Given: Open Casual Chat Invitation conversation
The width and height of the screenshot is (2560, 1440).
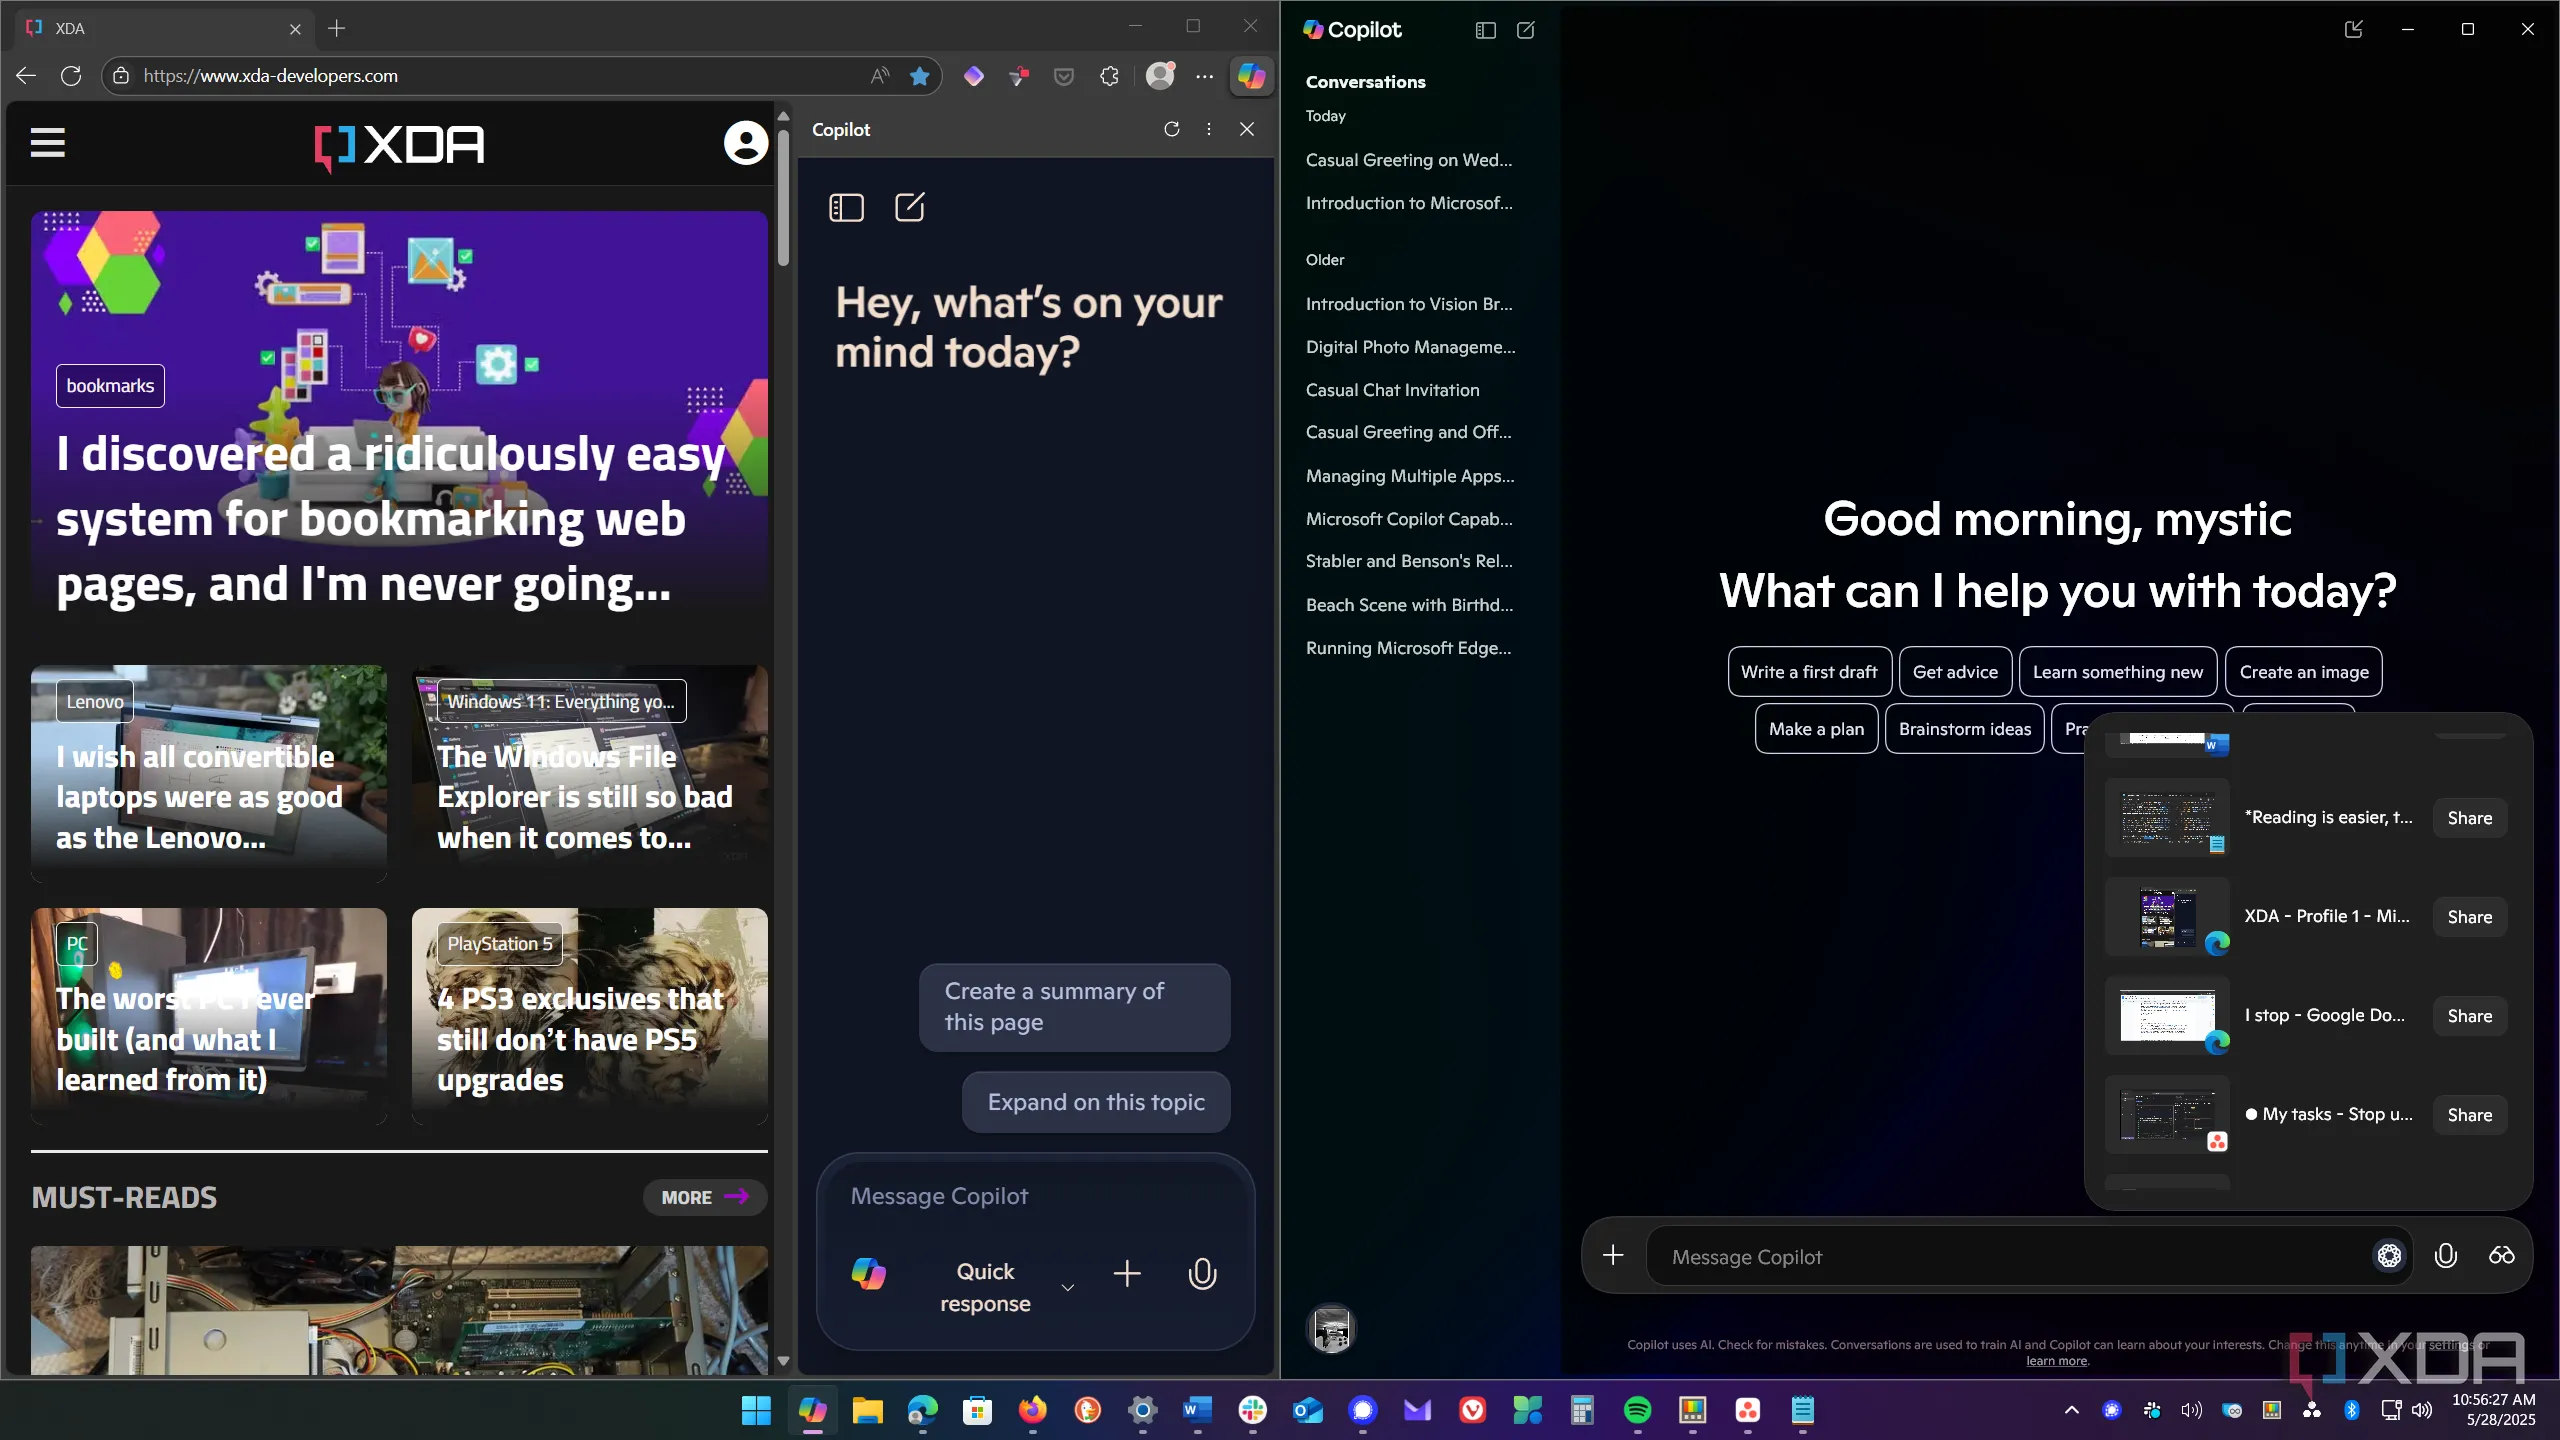Looking at the screenshot, I should point(1392,390).
